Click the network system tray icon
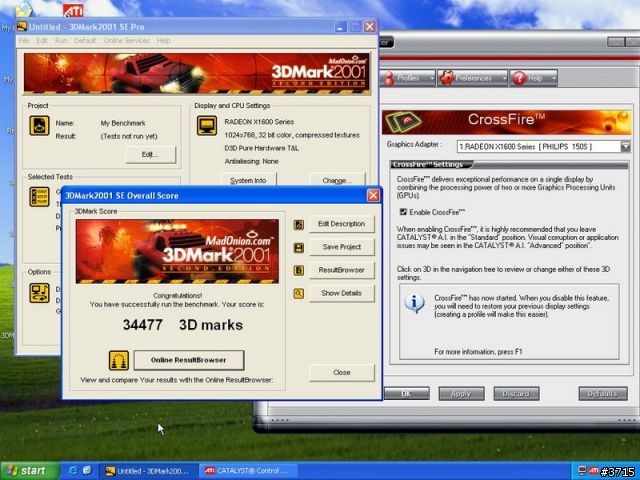The image size is (640, 480). tap(582, 471)
